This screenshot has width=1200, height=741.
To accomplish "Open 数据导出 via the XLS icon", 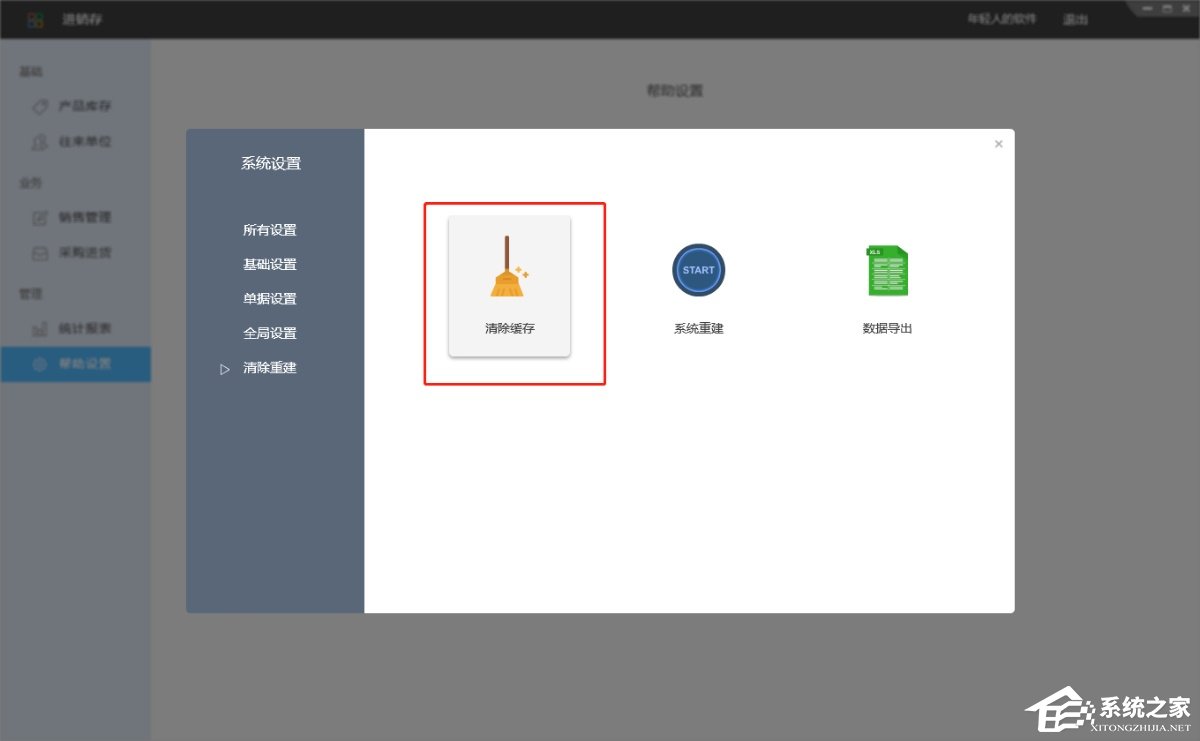I will [885, 270].
